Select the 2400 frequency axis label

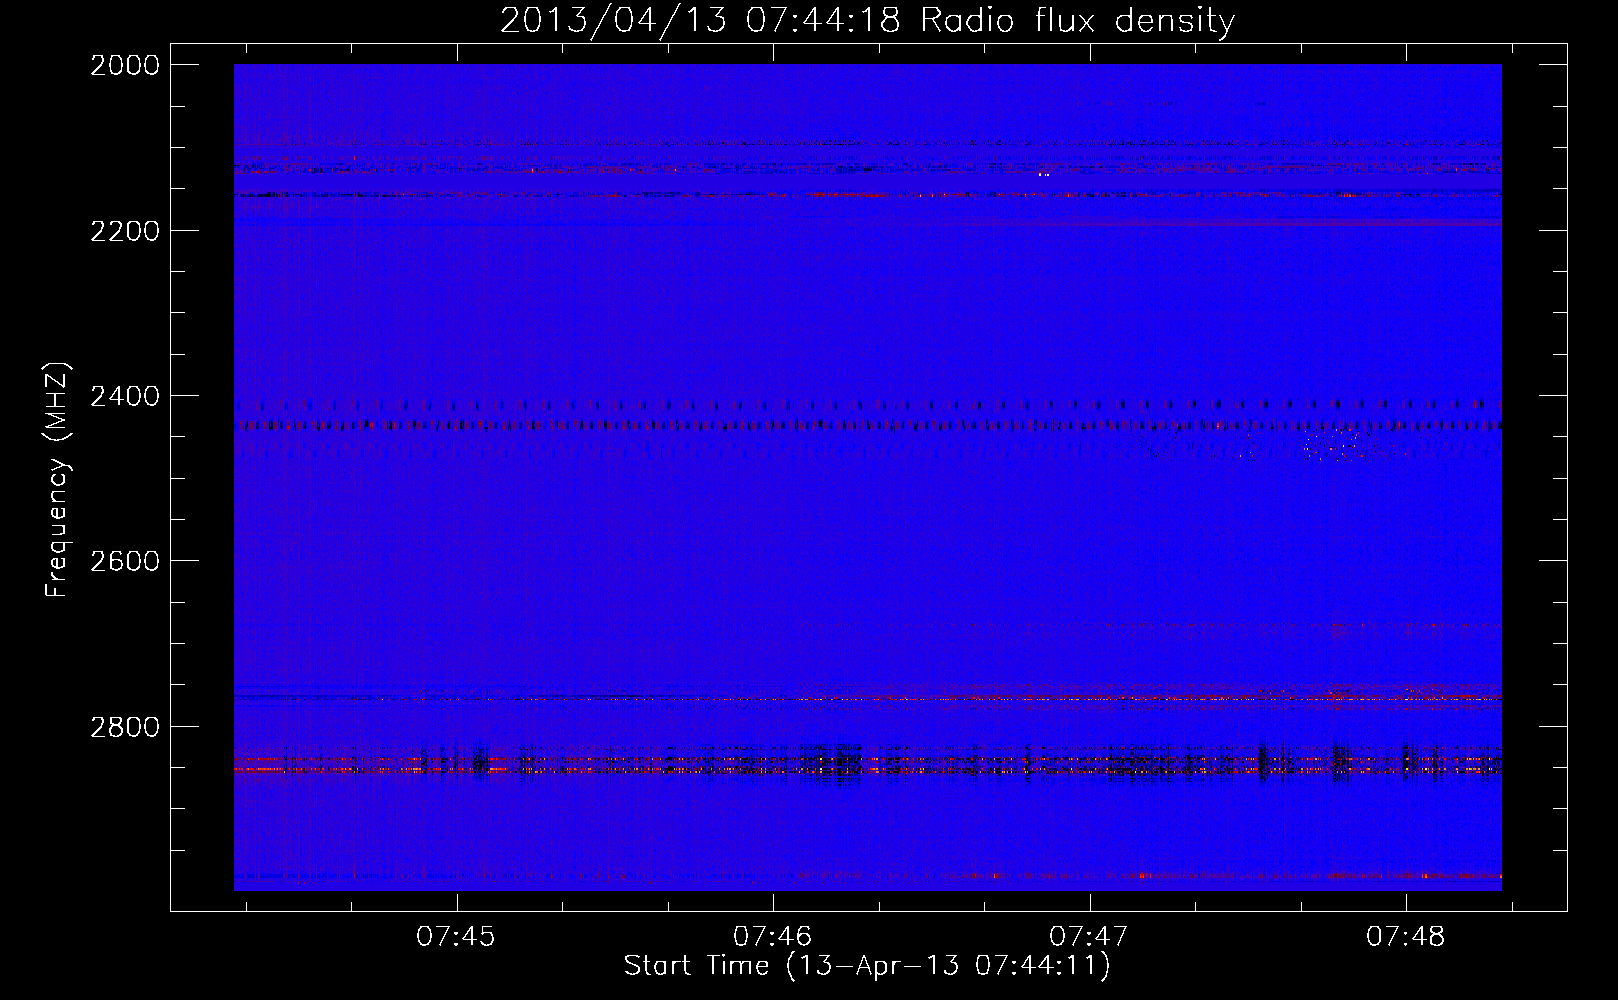[x=125, y=396]
